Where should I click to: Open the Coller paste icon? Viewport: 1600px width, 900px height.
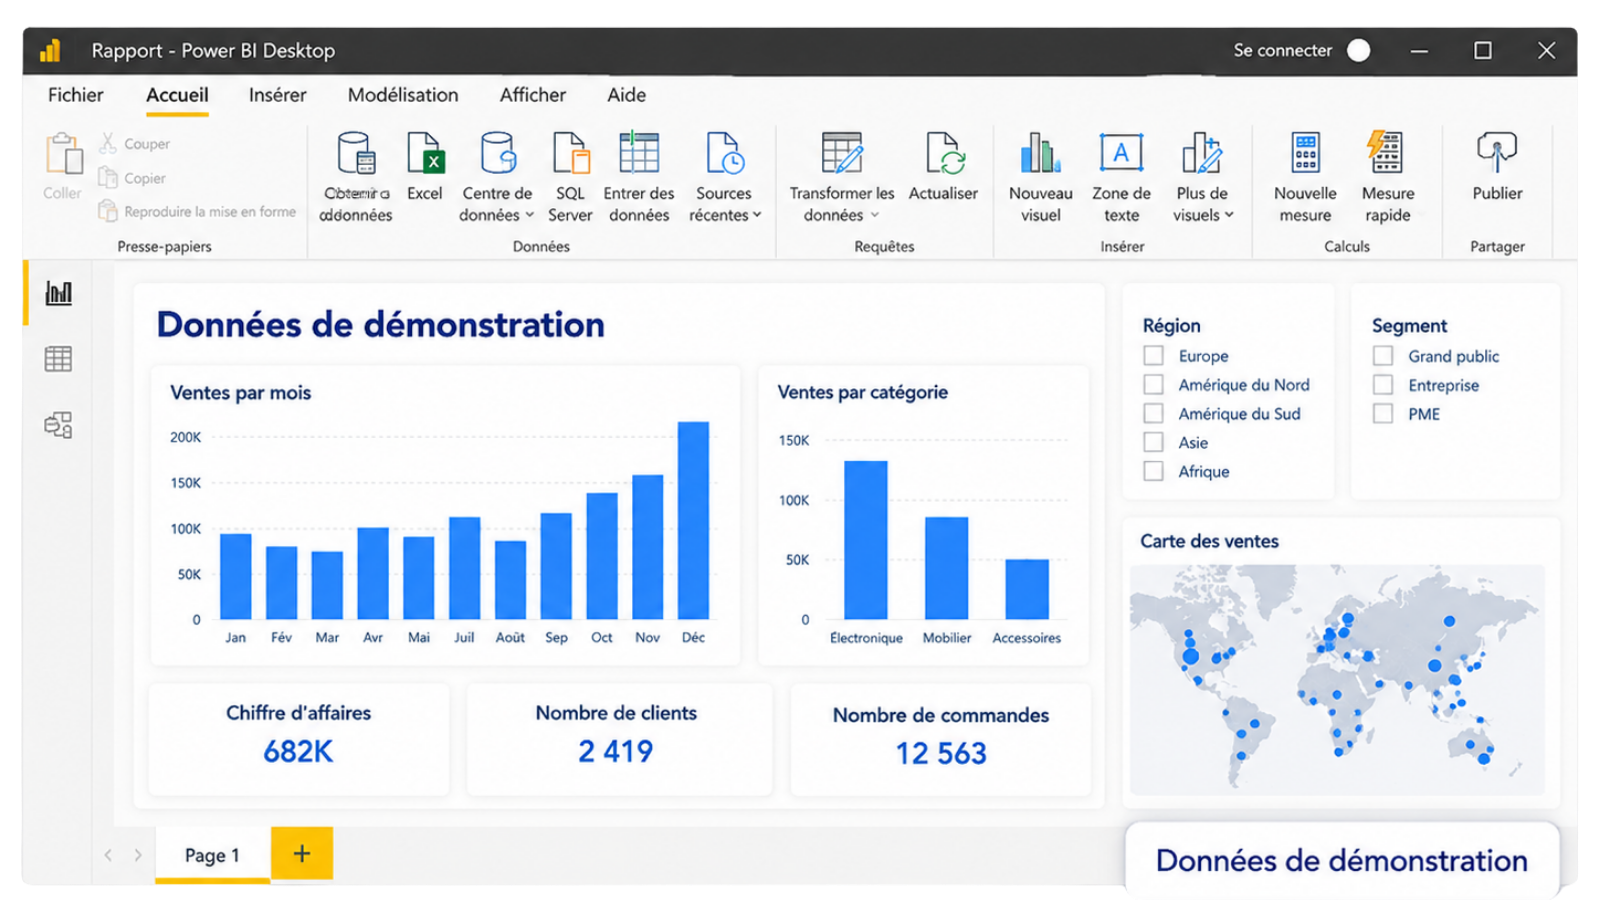point(63,154)
